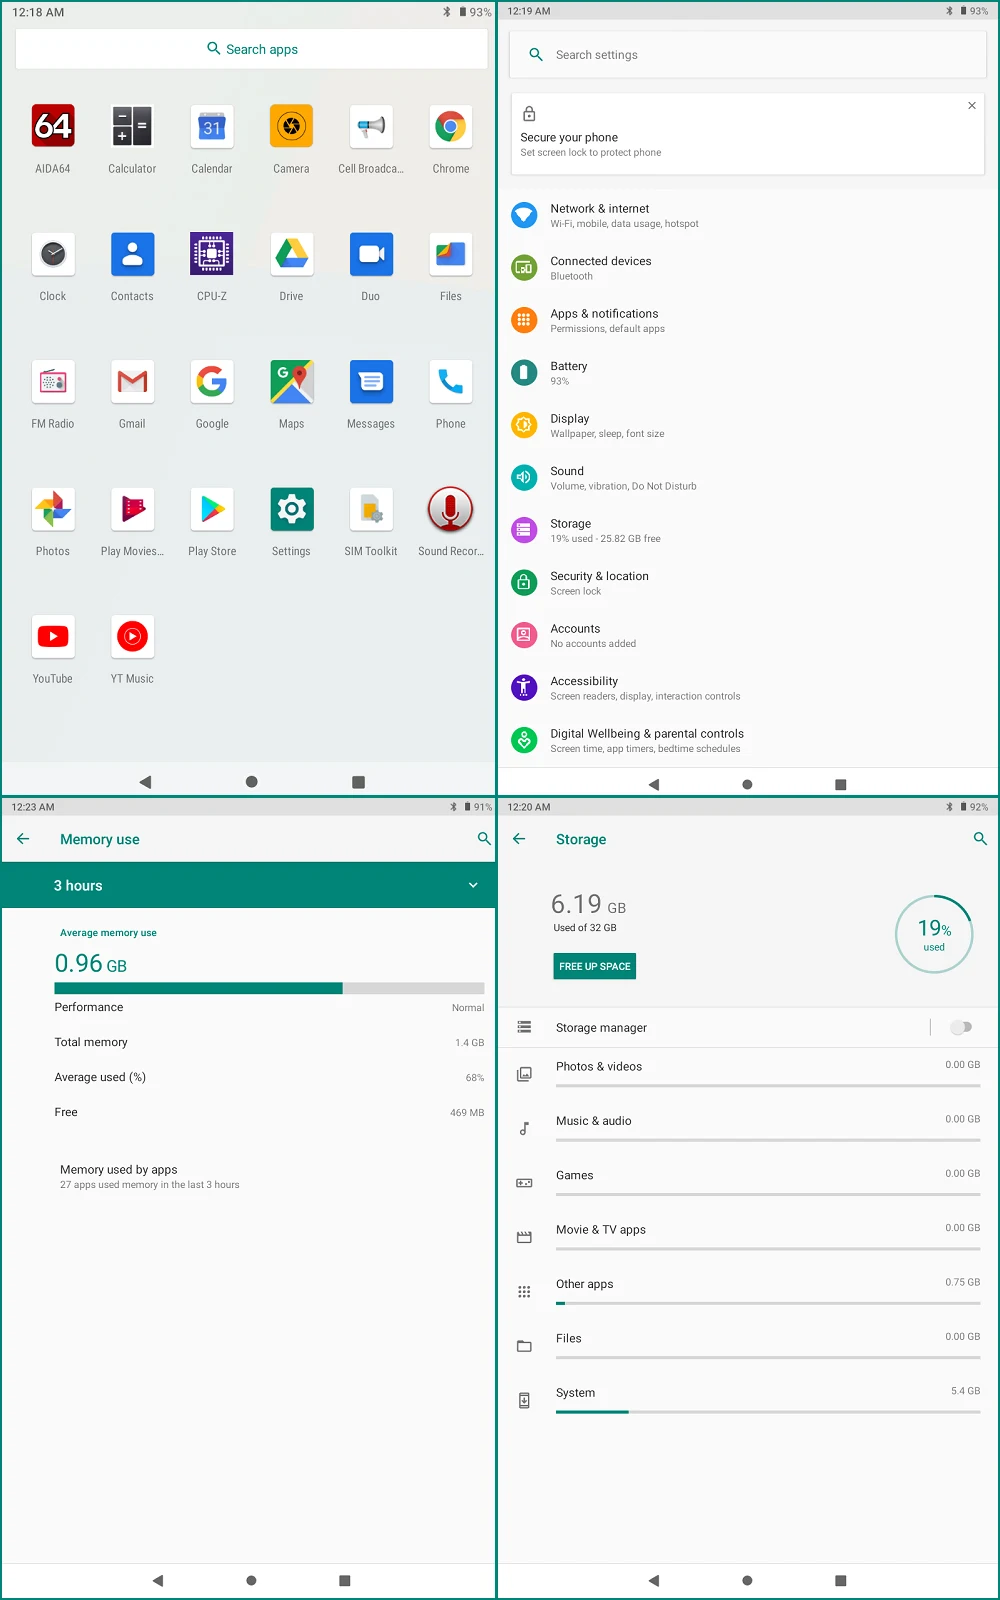Tap recents button on Storage screen
The width and height of the screenshot is (1000, 1600).
[841, 1581]
